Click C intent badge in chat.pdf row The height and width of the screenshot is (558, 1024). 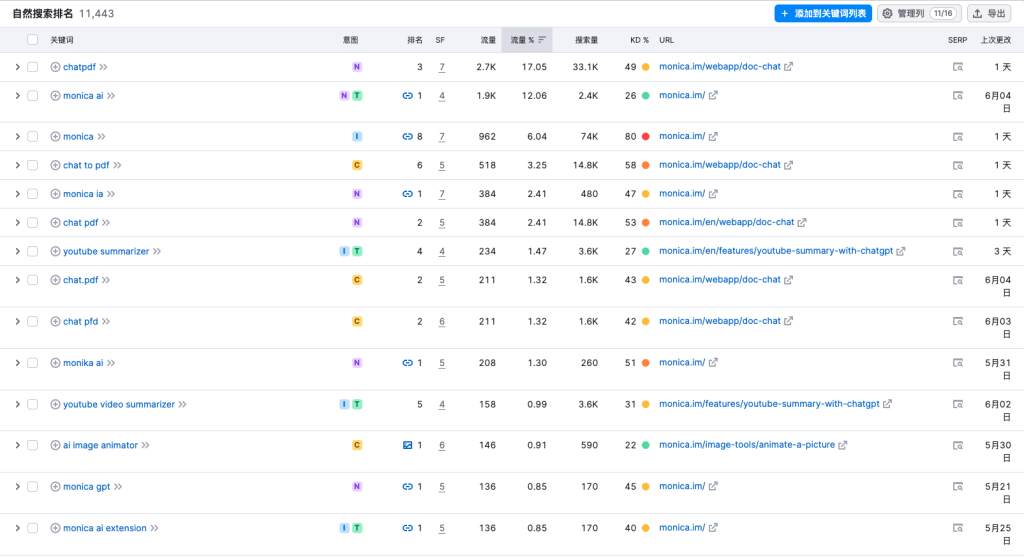[x=357, y=280]
